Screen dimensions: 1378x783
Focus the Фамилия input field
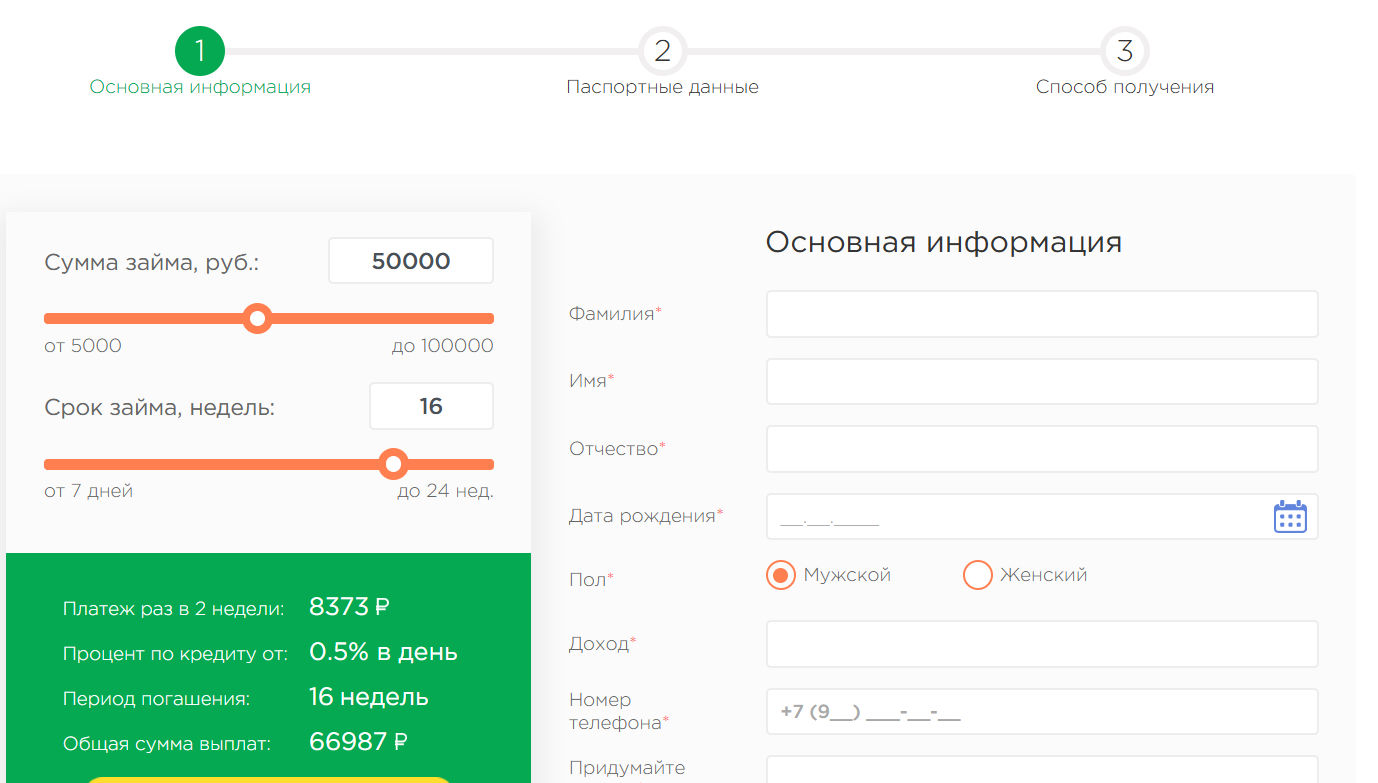click(x=1042, y=314)
